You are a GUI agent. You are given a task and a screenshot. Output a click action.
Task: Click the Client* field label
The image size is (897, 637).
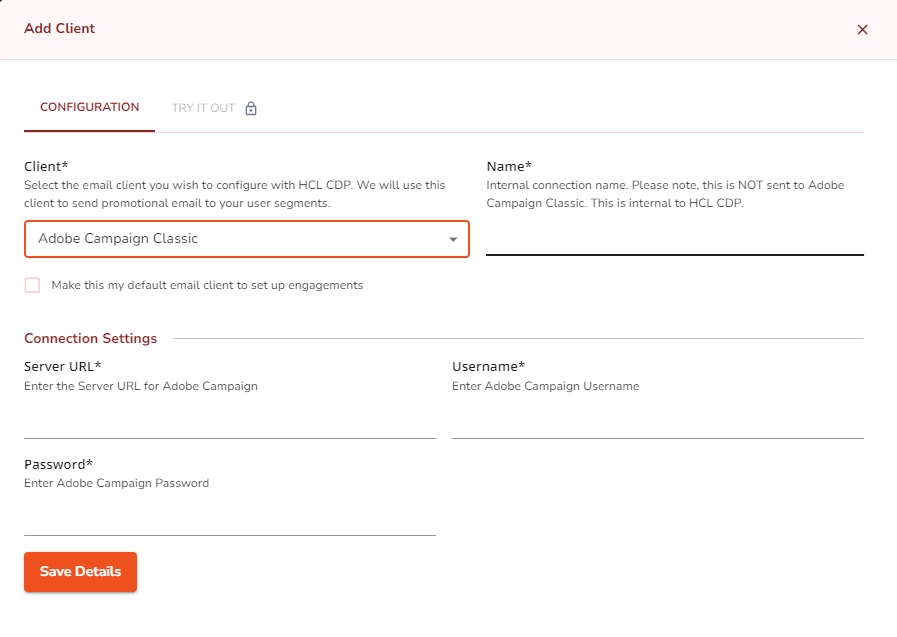(45, 166)
